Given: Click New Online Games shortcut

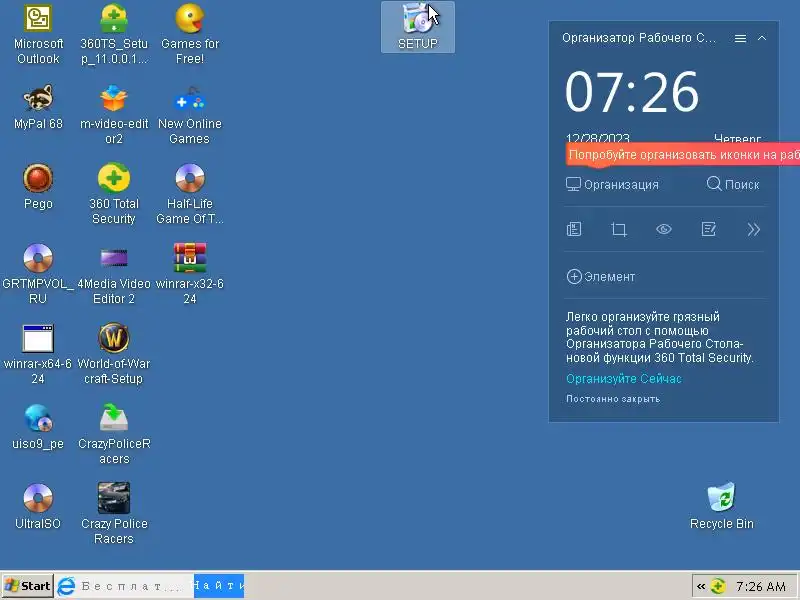Looking at the screenshot, I should tap(190, 115).
